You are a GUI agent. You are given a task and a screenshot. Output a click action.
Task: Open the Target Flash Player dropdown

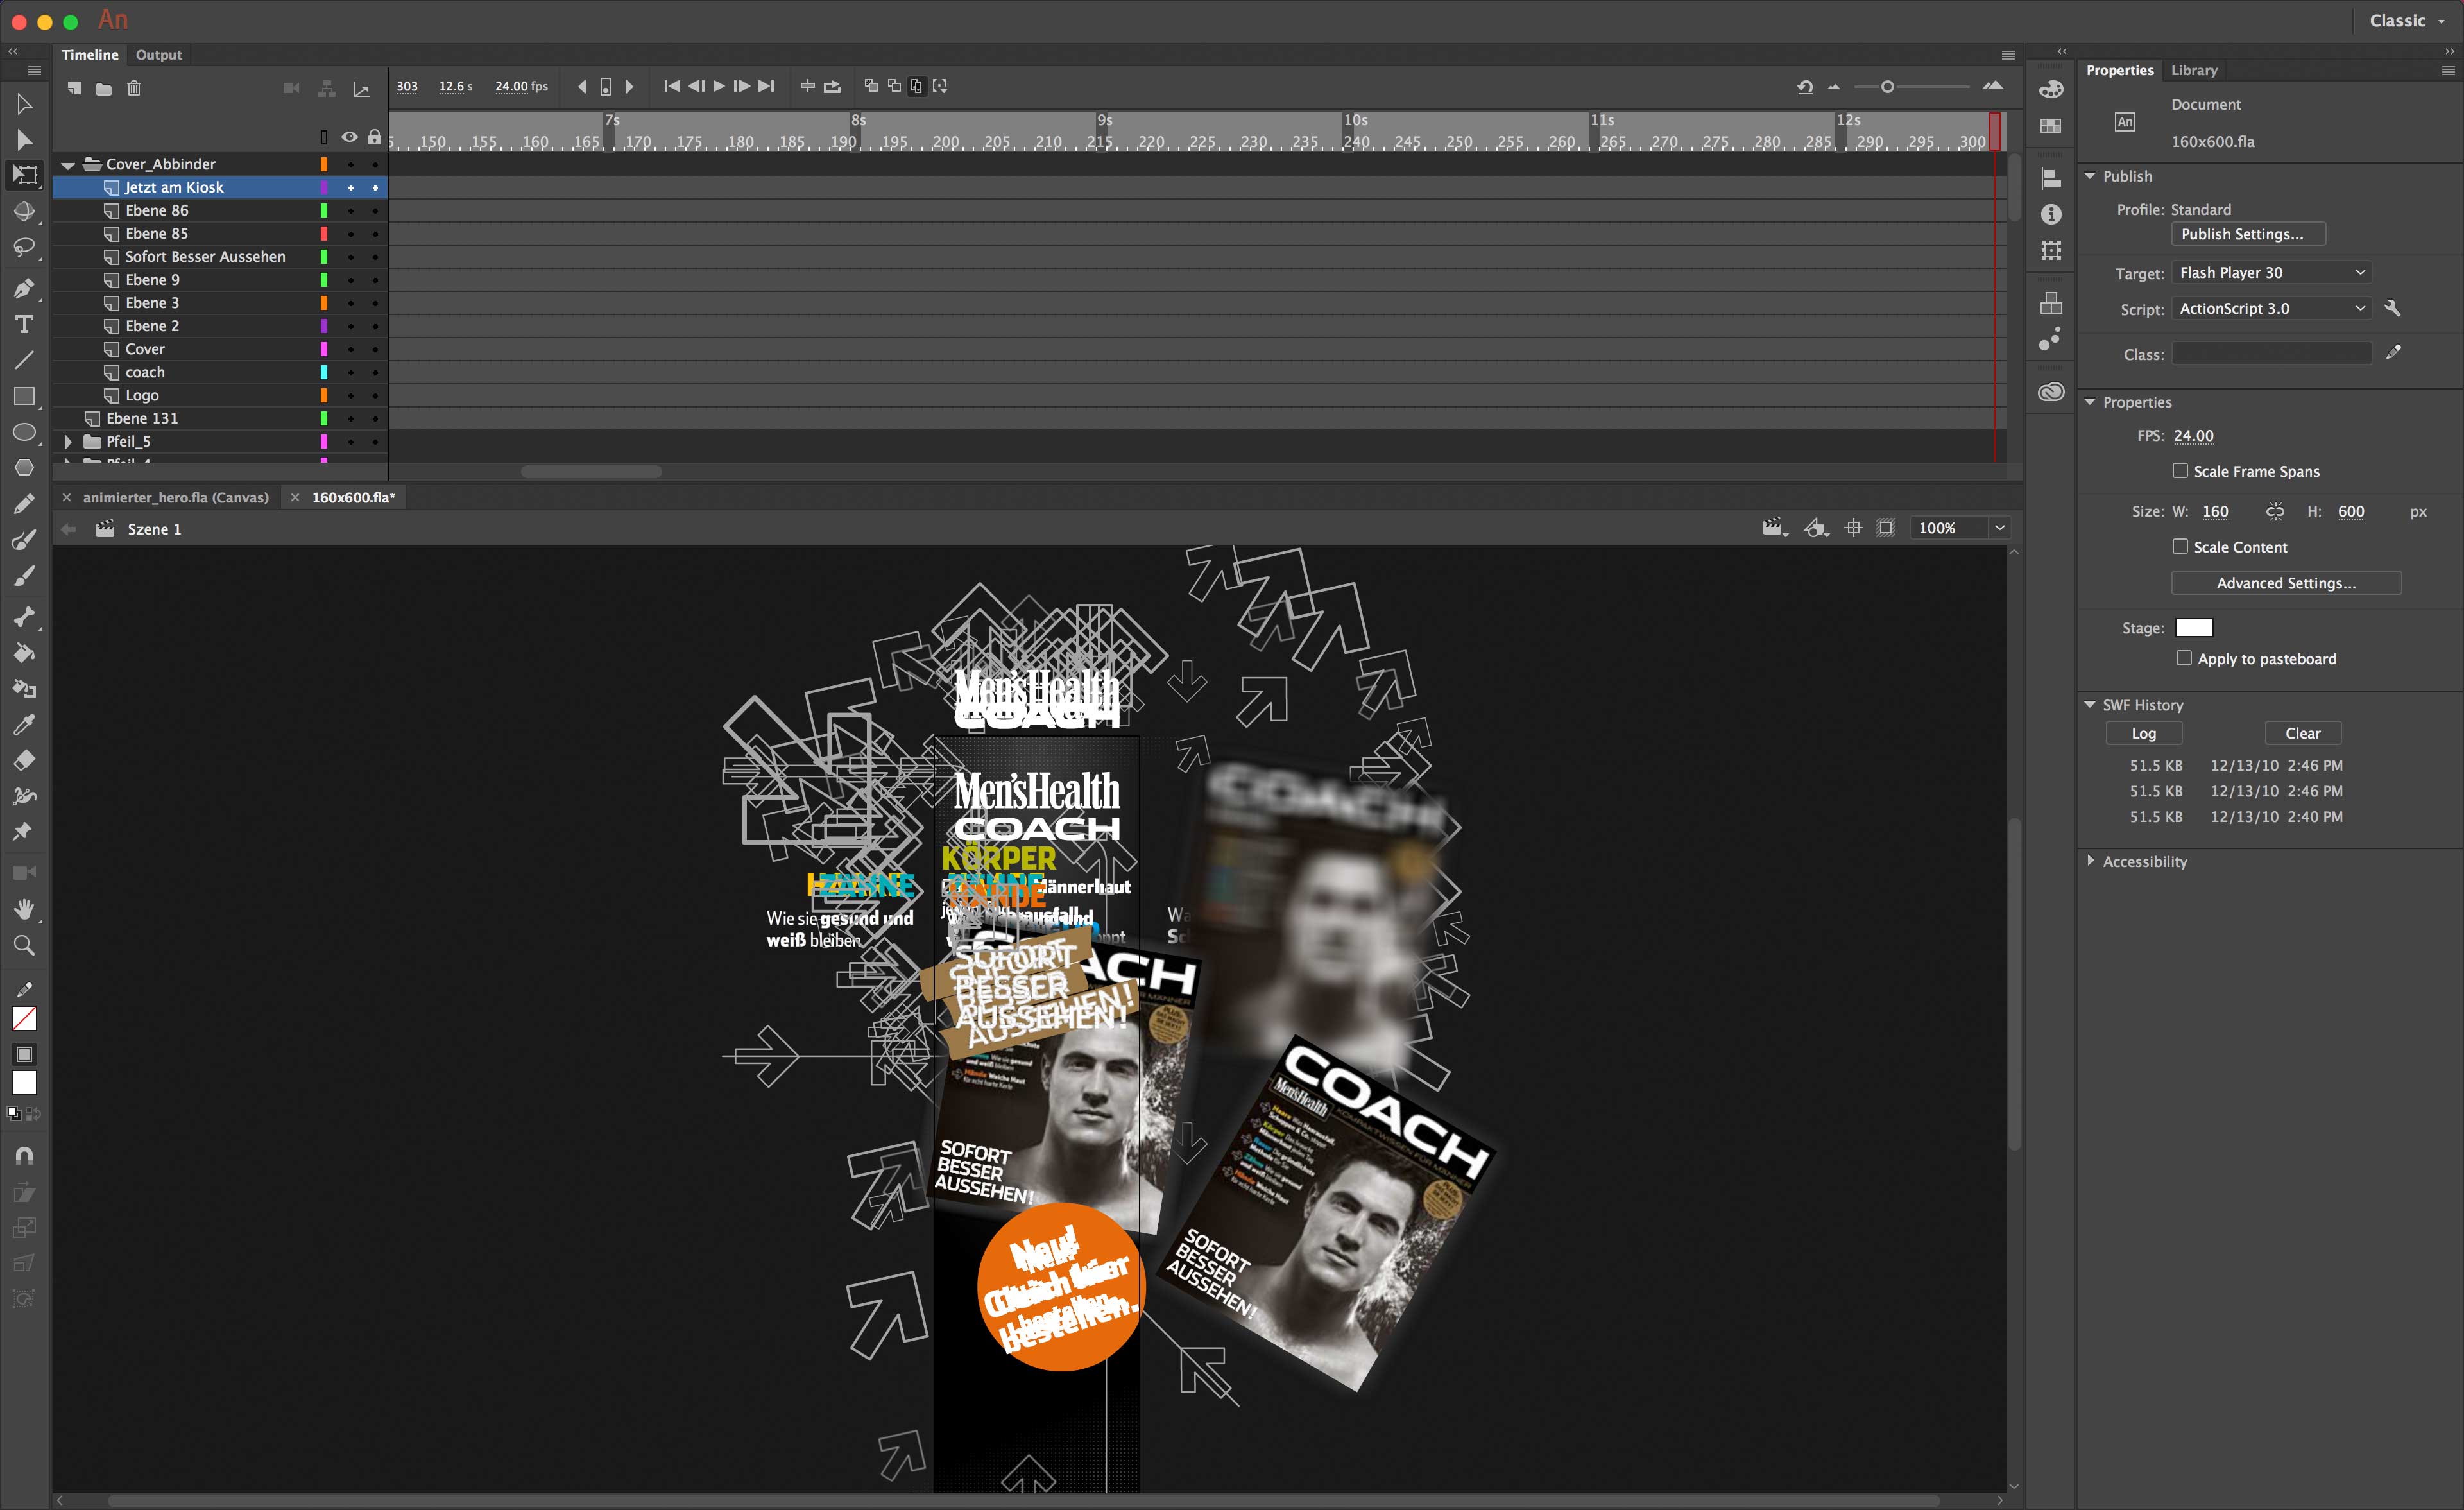[x=2271, y=273]
